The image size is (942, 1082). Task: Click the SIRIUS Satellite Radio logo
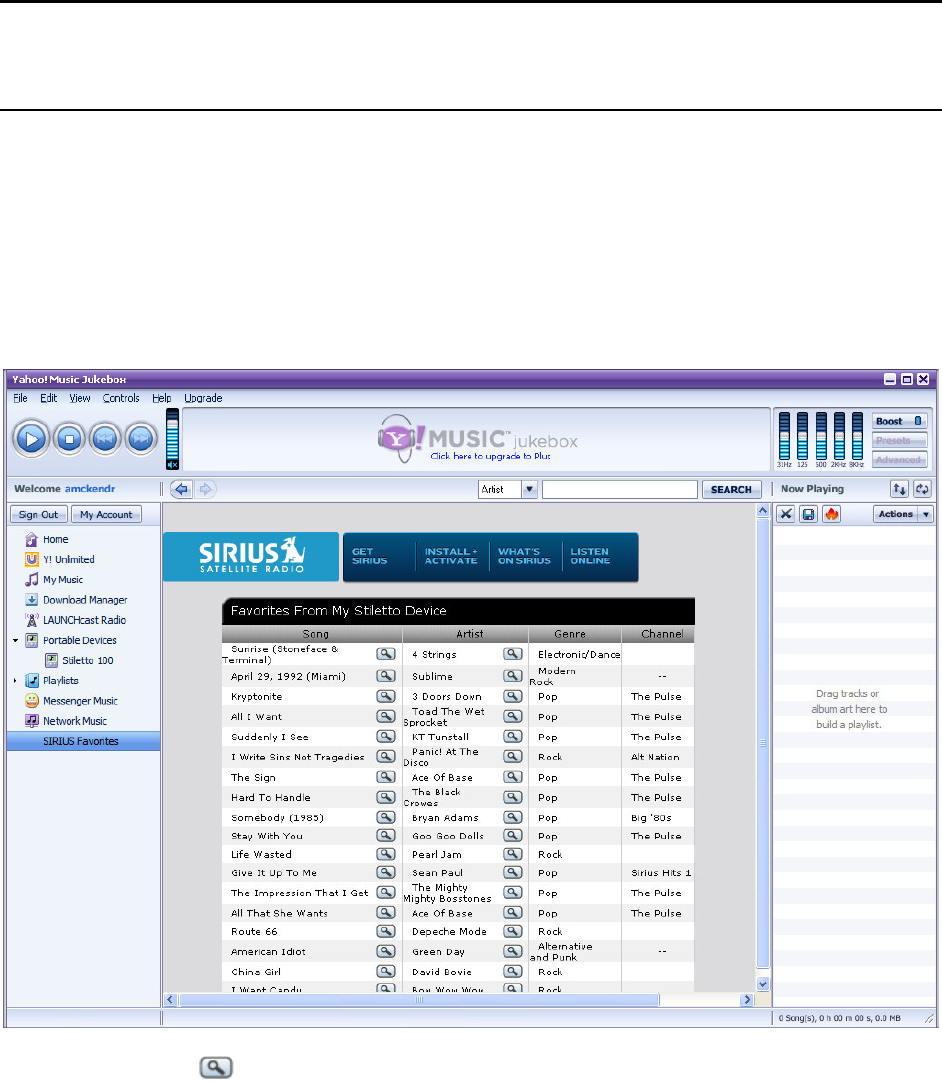251,557
